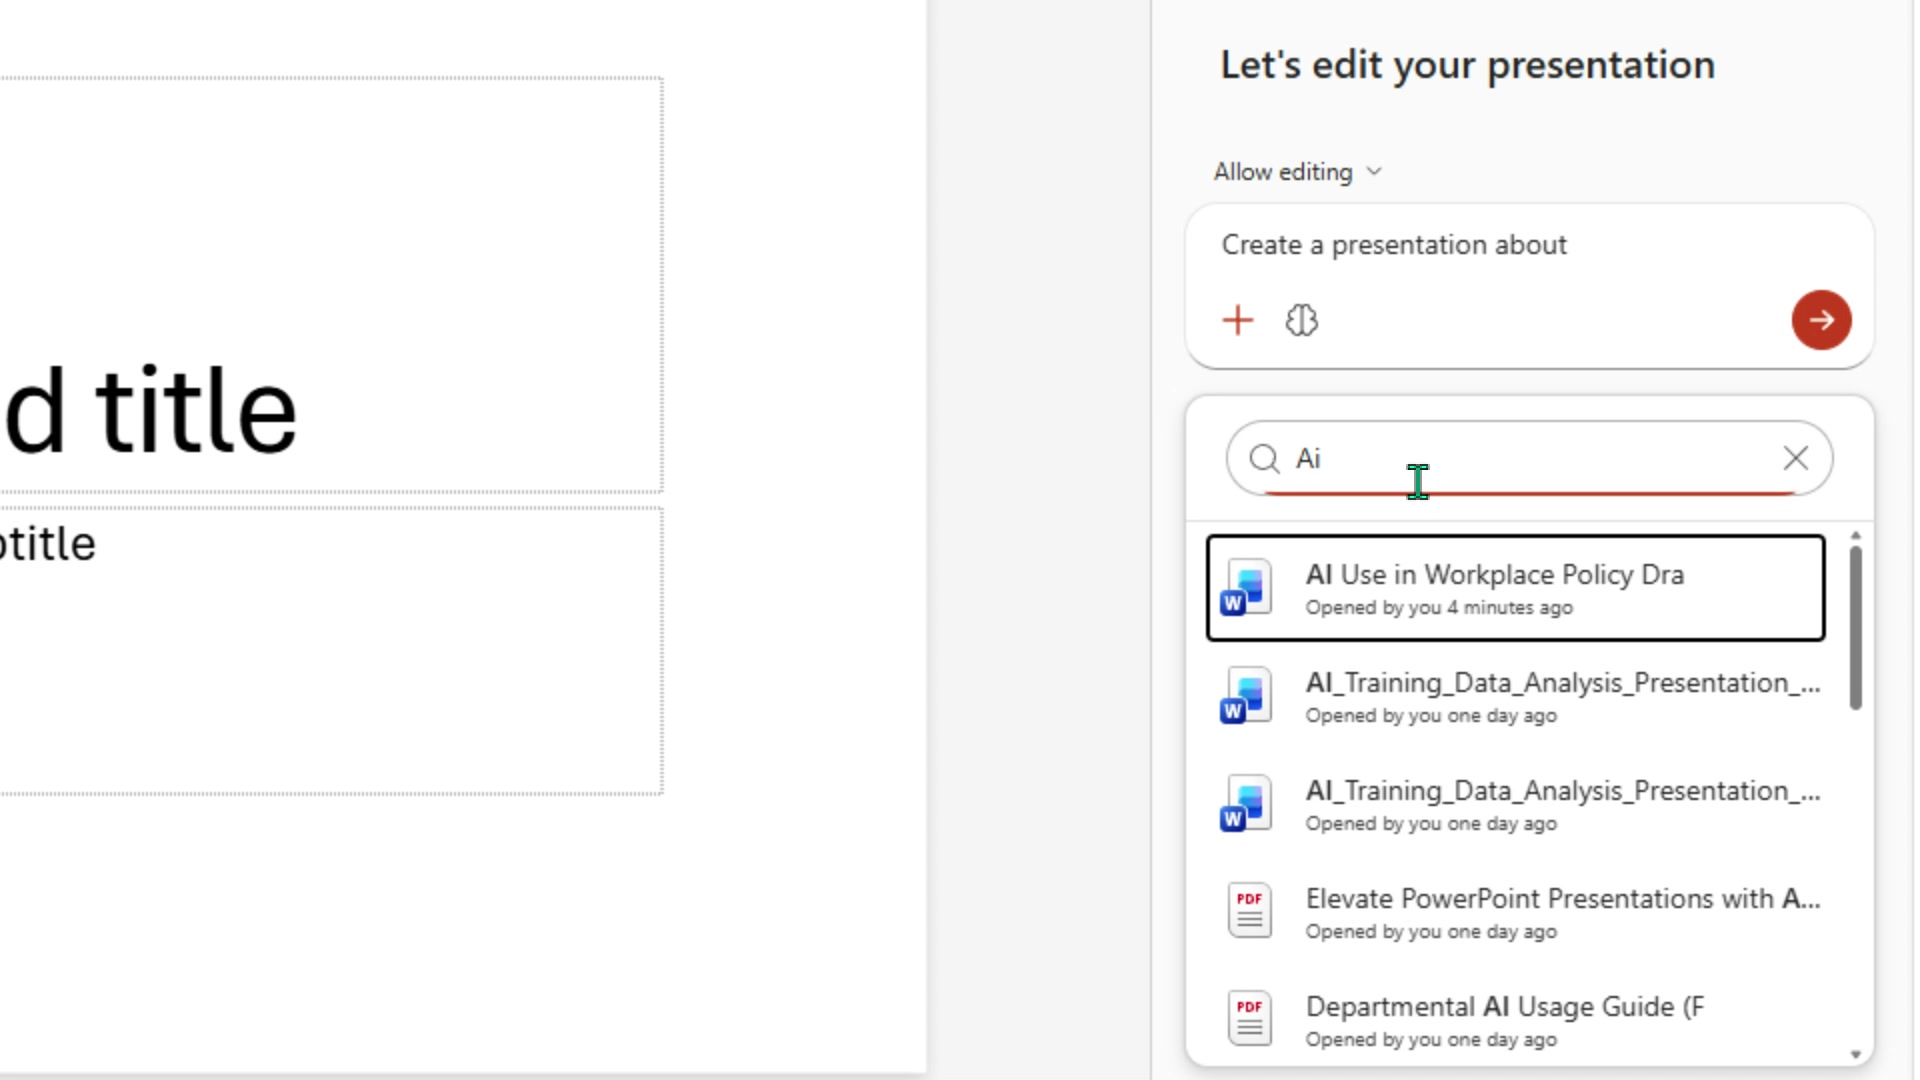Click the red plus add-content icon

tap(1238, 320)
